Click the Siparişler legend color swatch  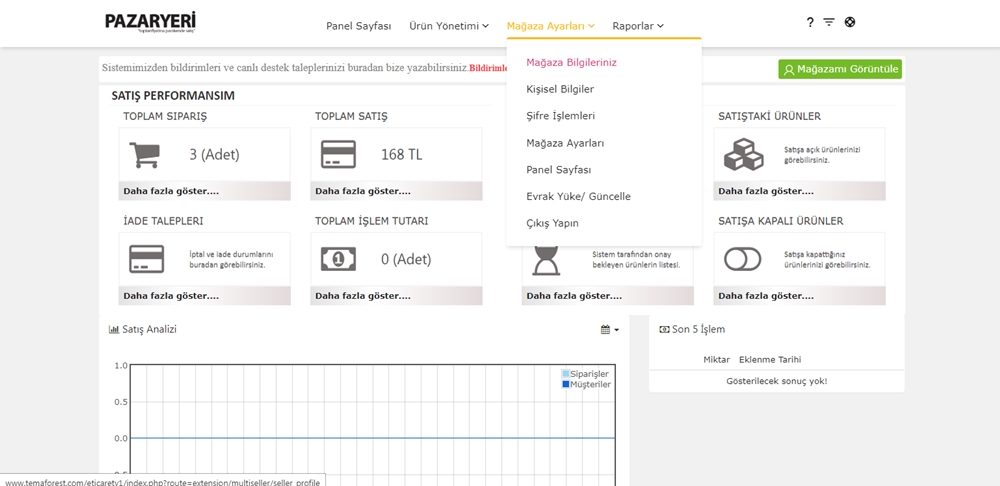click(566, 374)
